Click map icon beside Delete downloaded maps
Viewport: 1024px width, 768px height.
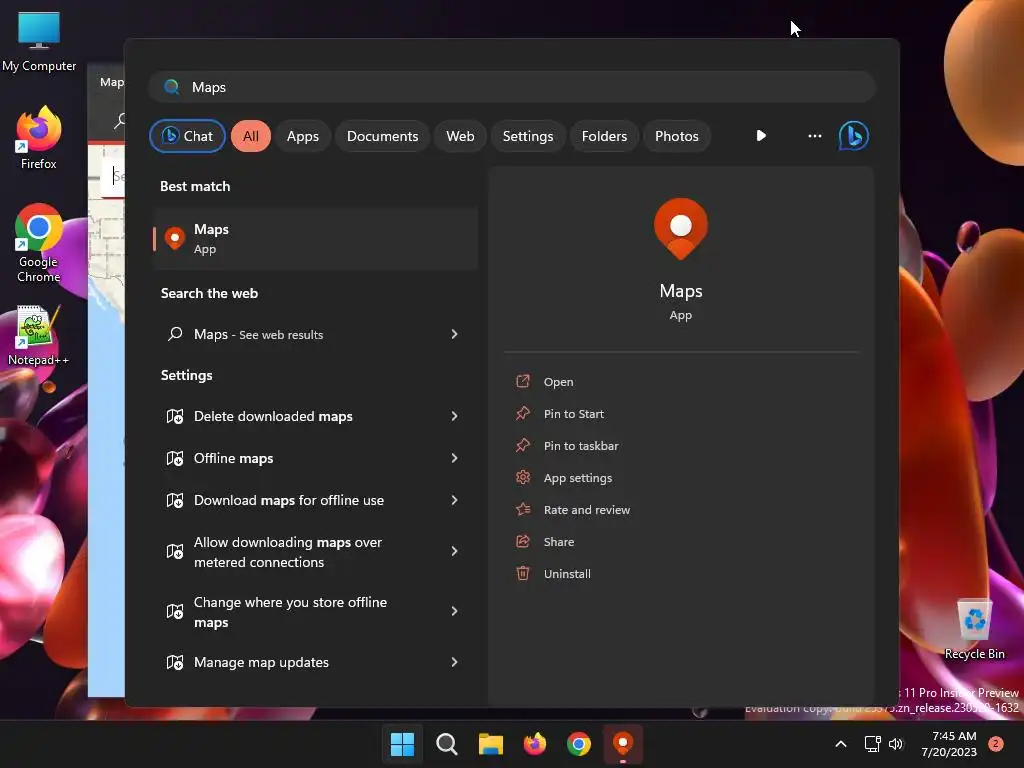(x=174, y=416)
